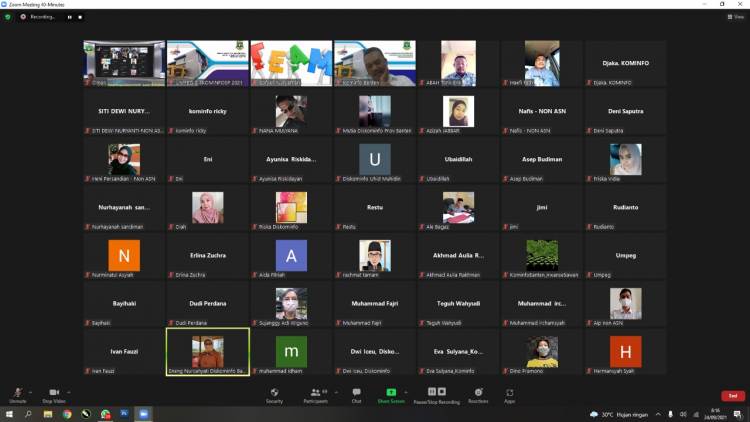Pause recording from top recording indicator
Viewport: 750px width, 422px height.
pos(69,17)
